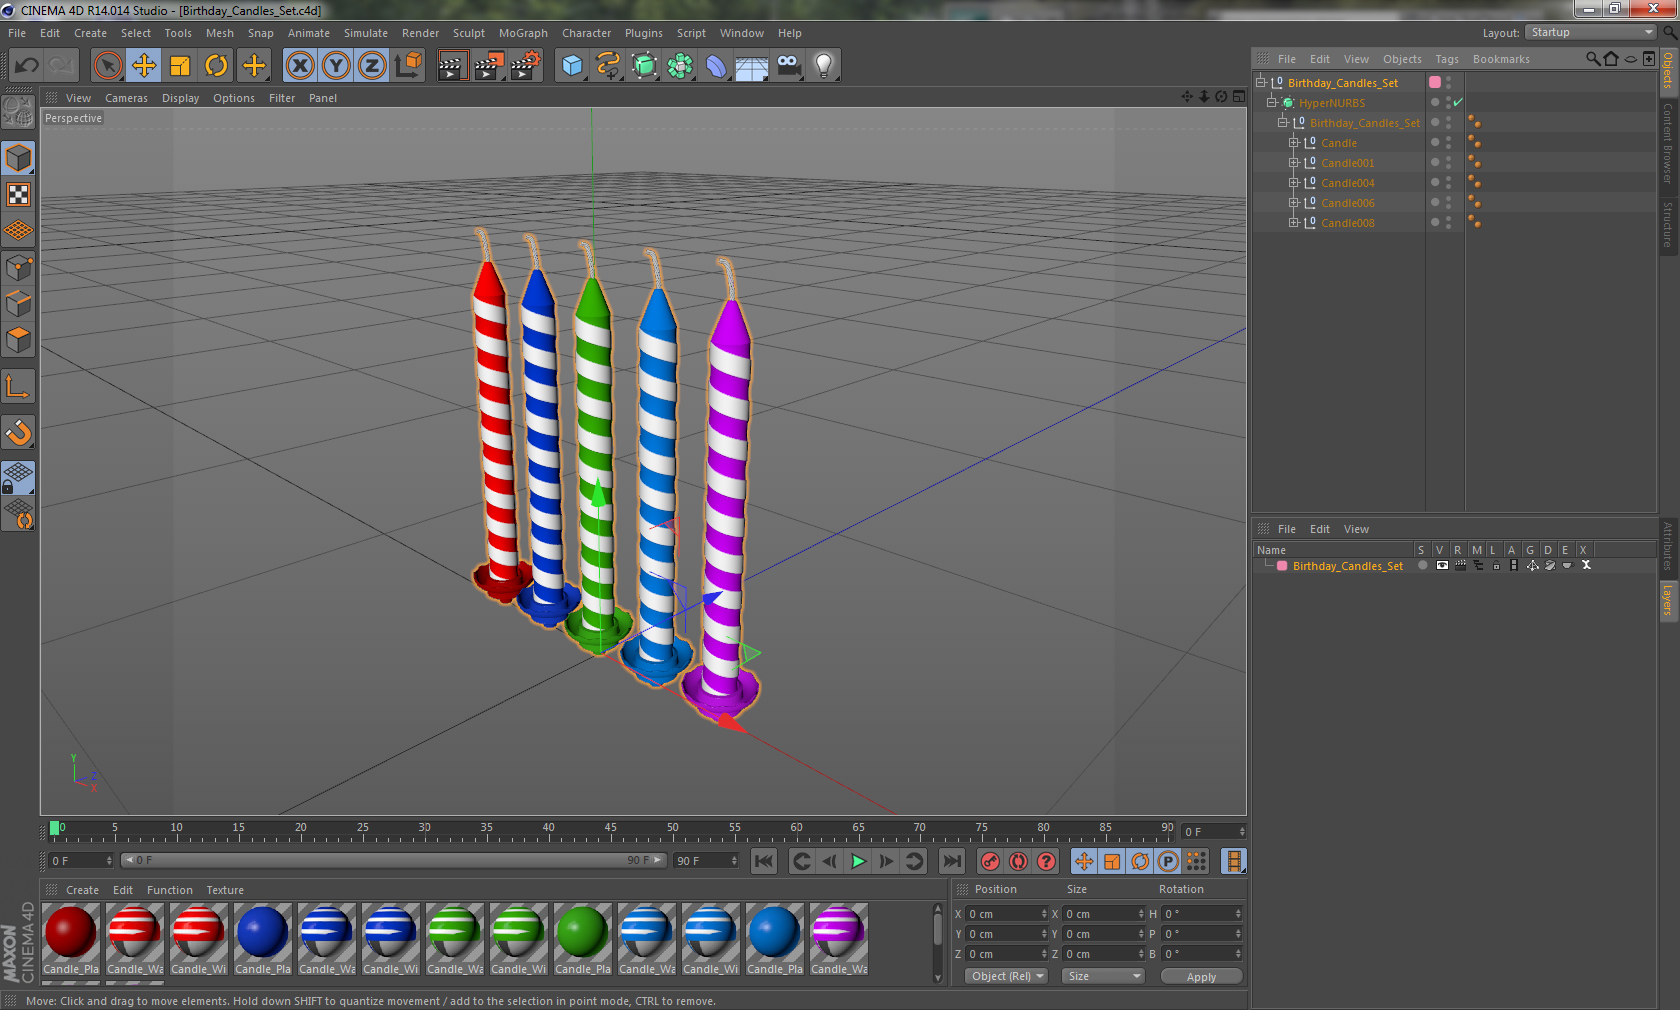Screen dimensions: 1680x1010
Task: Toggle HyperNURBS enable checkmark
Action: (1458, 103)
